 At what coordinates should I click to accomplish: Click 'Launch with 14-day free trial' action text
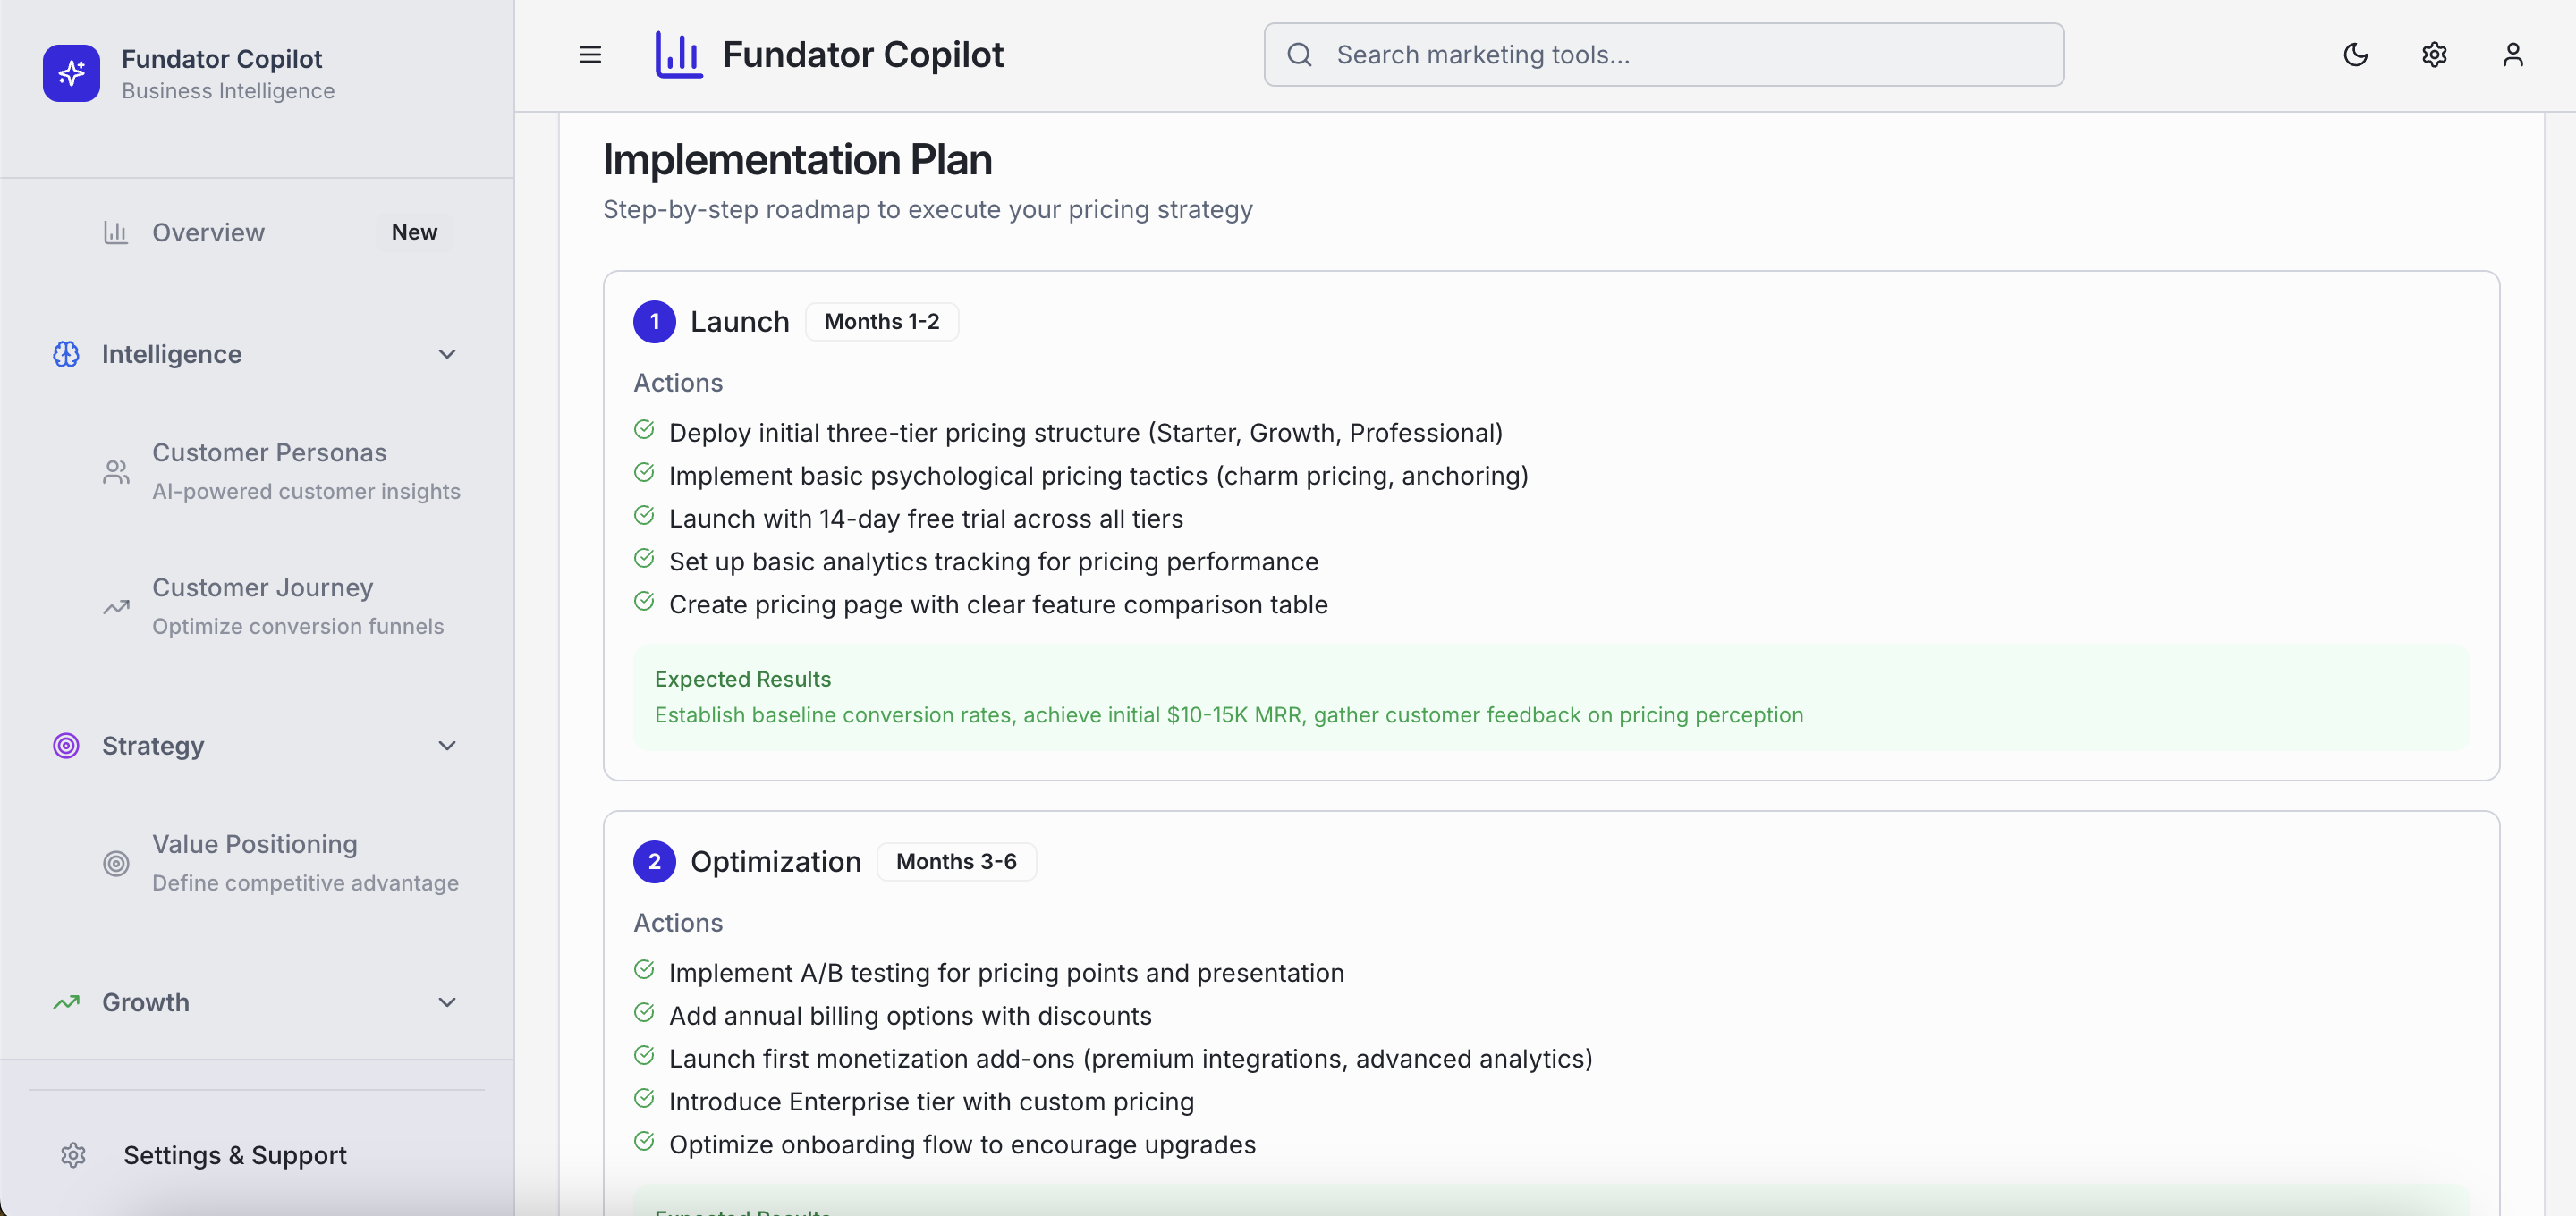point(926,519)
